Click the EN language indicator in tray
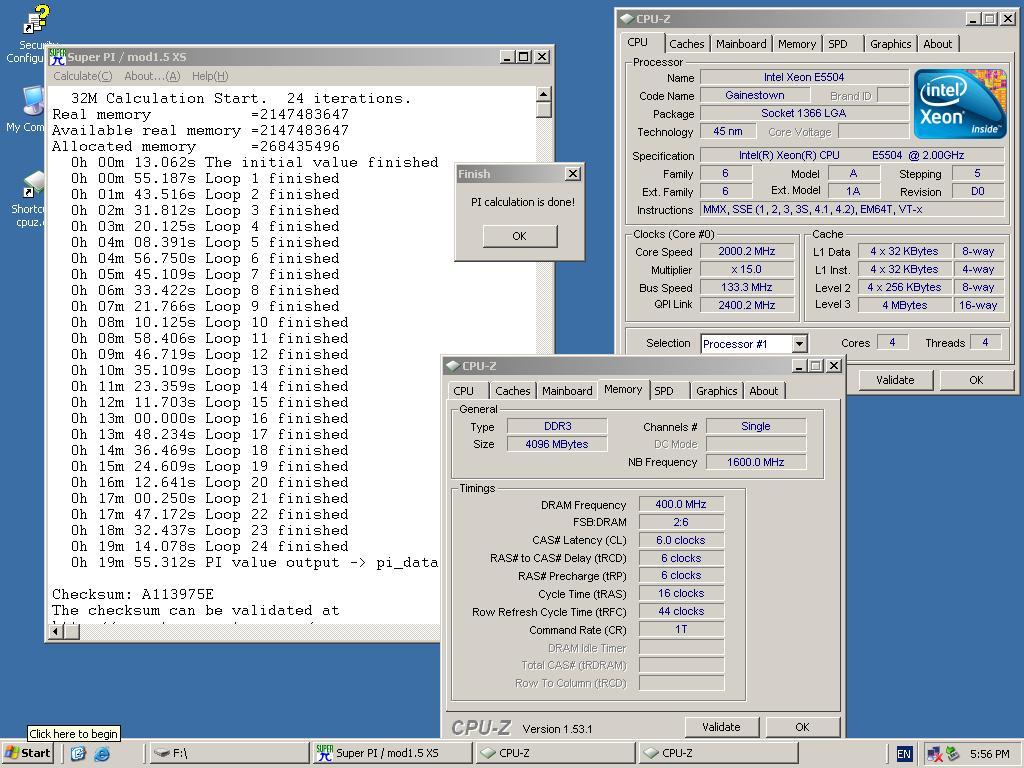Viewport: 1024px width, 768px height. click(904, 754)
